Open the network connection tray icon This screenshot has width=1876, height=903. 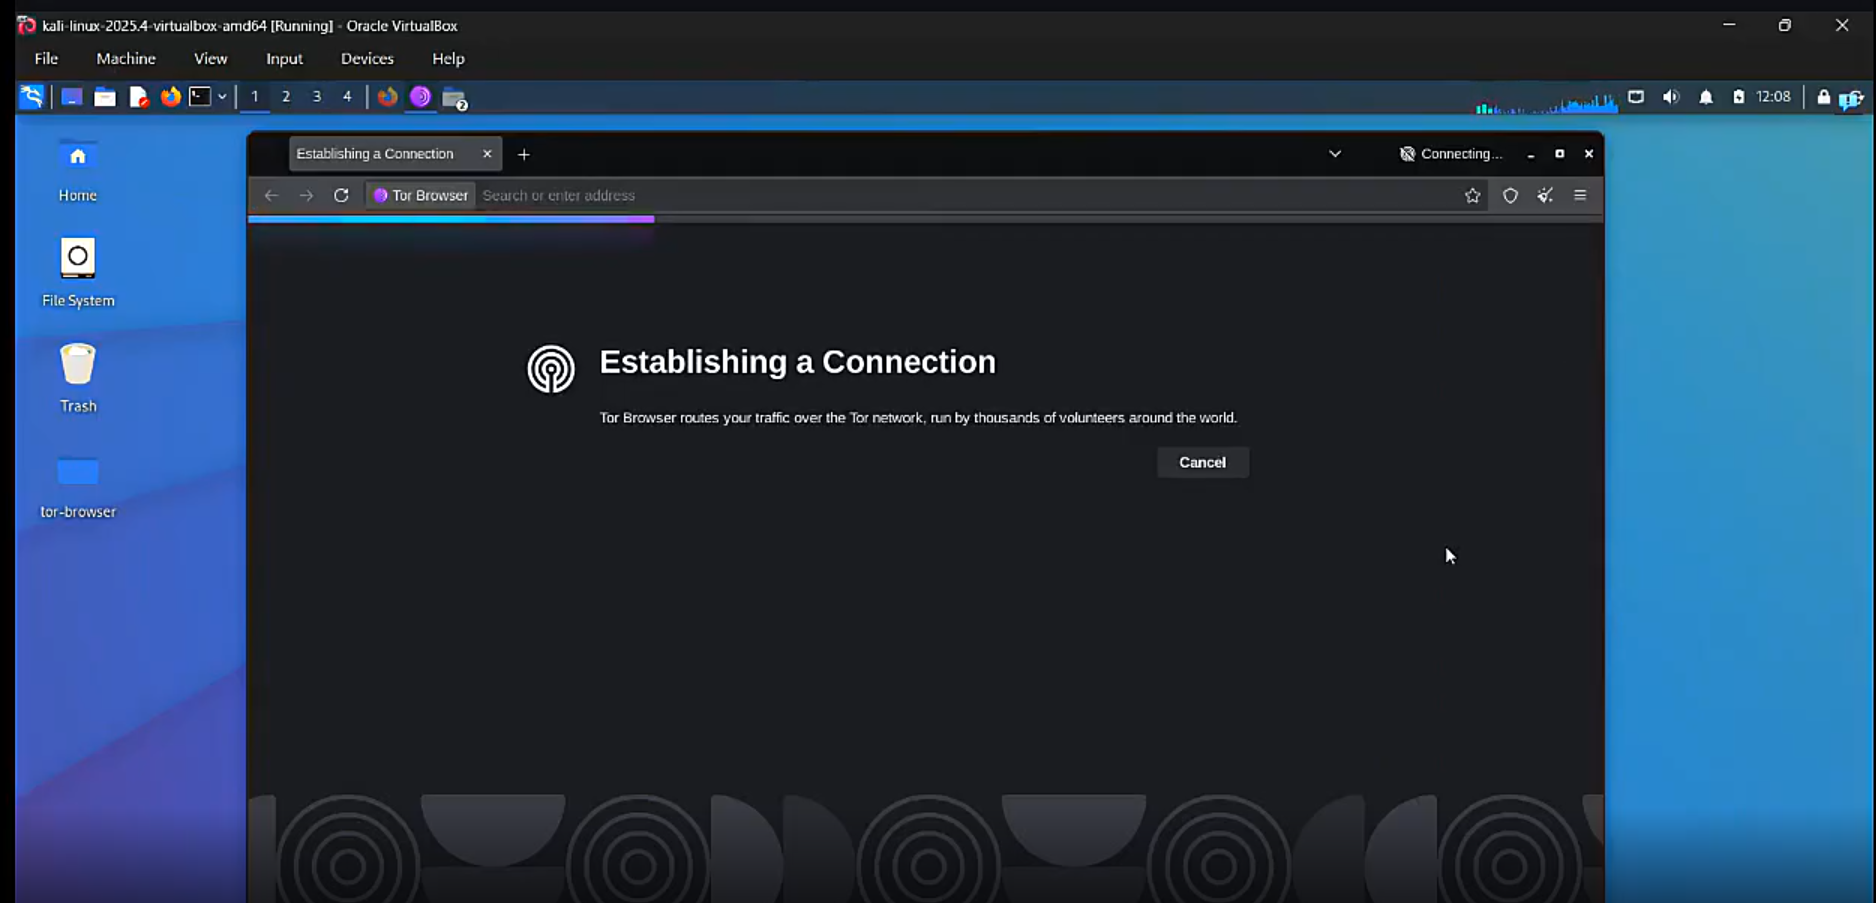point(1636,97)
